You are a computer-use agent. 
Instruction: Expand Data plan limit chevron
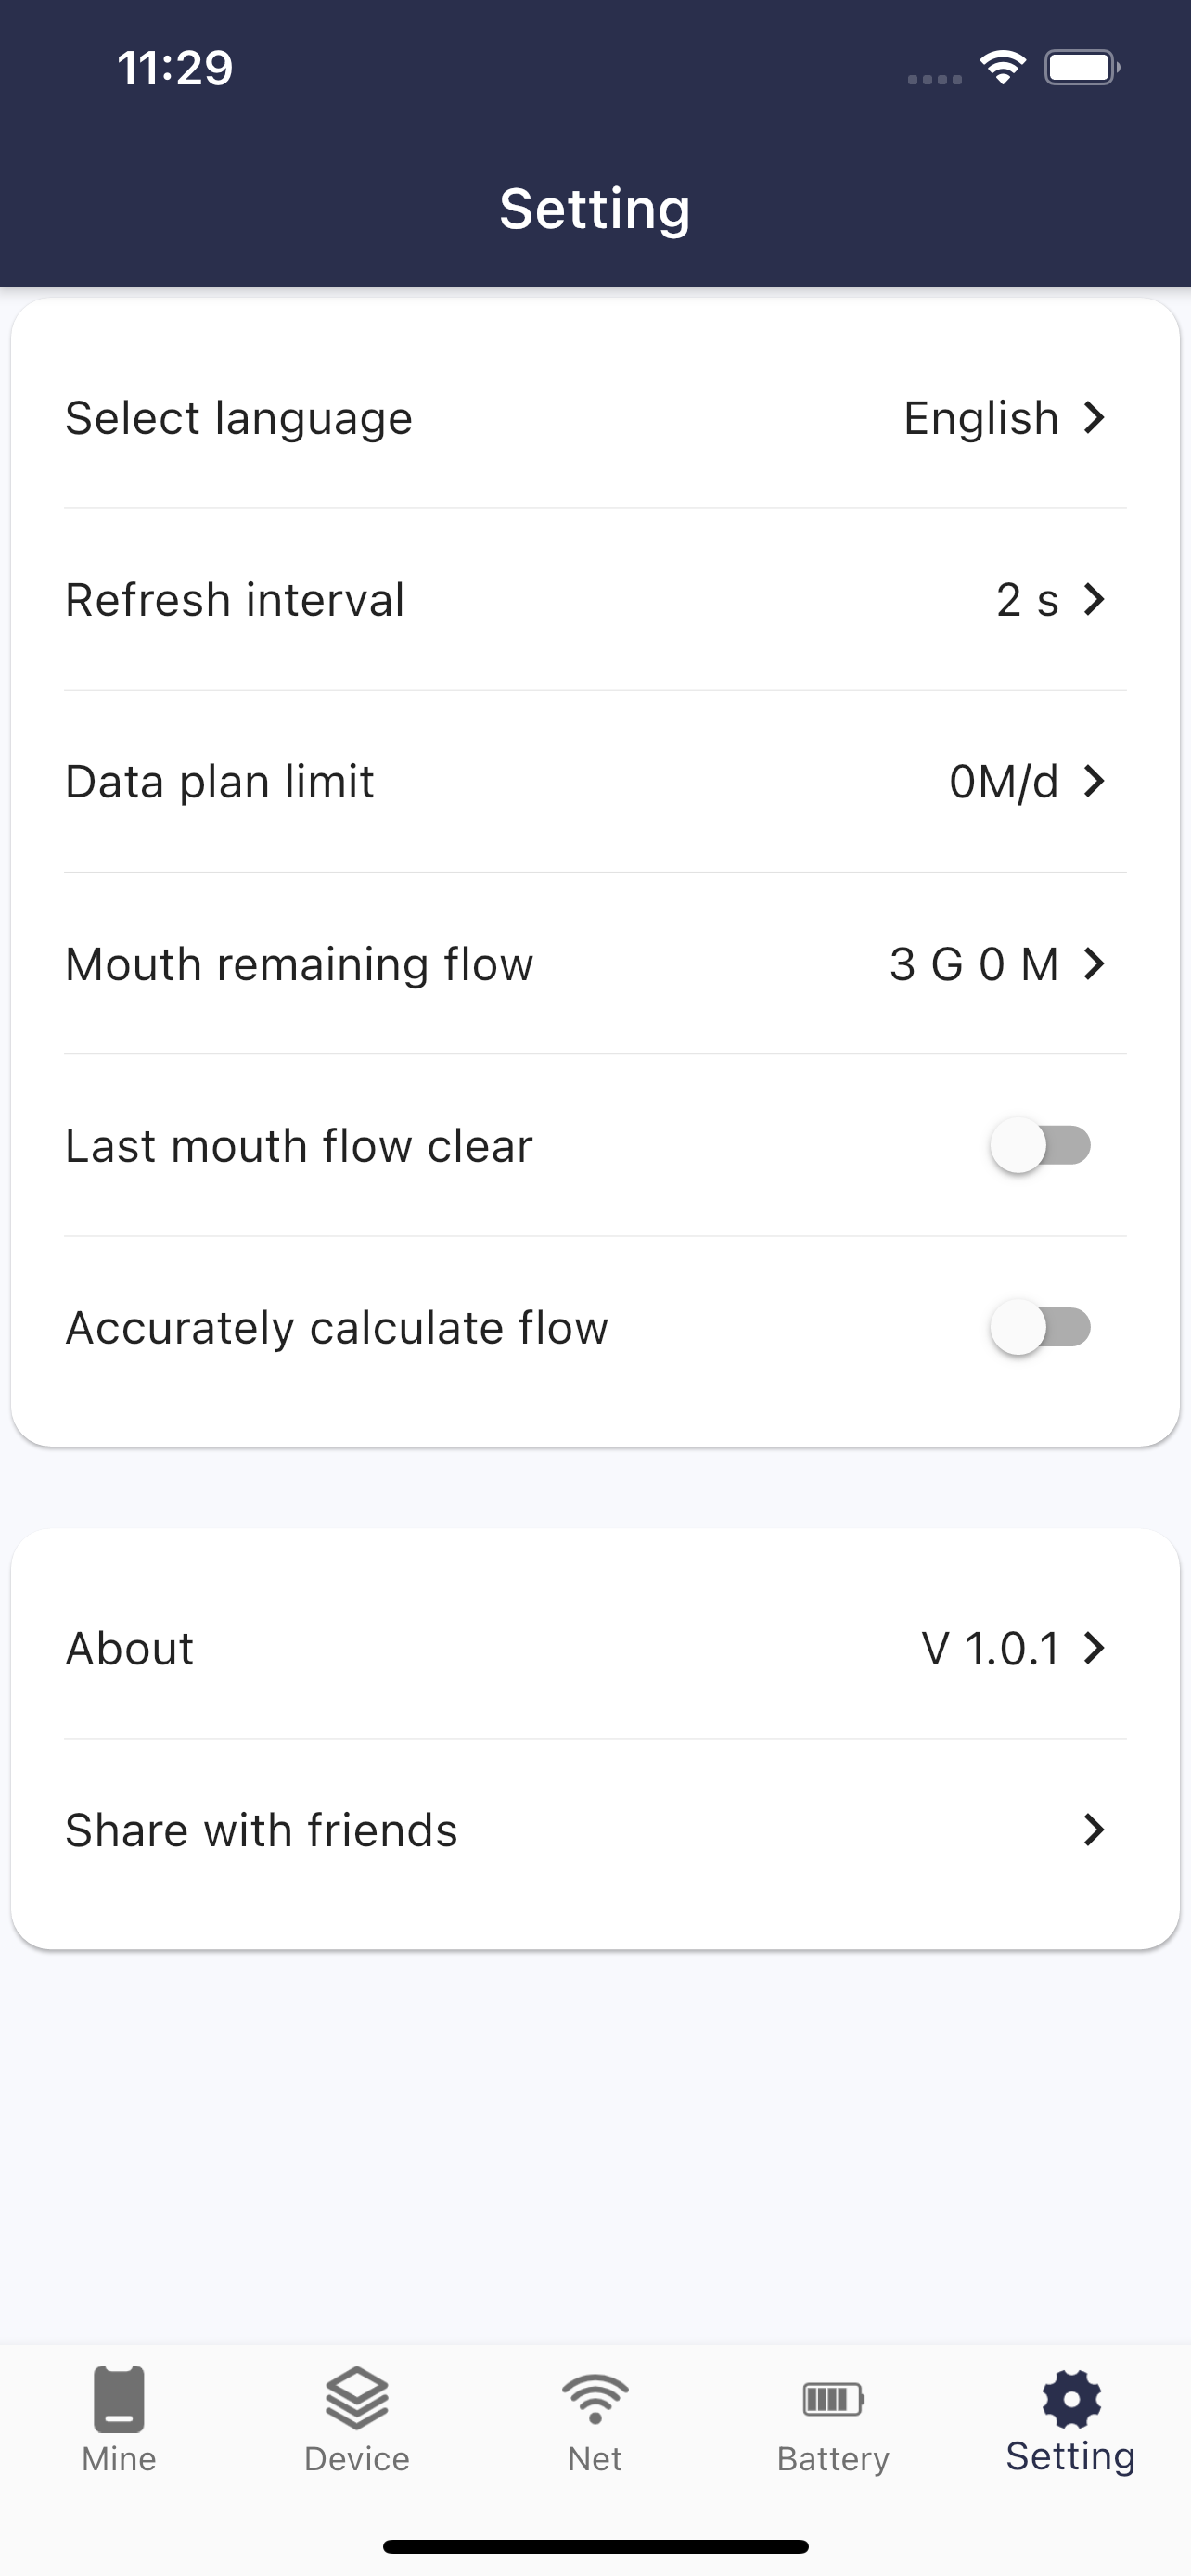click(x=1095, y=781)
